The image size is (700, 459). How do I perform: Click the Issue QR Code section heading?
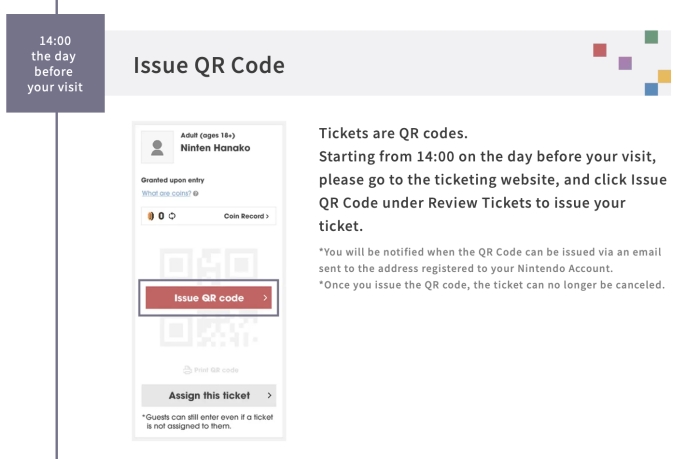click(x=209, y=65)
